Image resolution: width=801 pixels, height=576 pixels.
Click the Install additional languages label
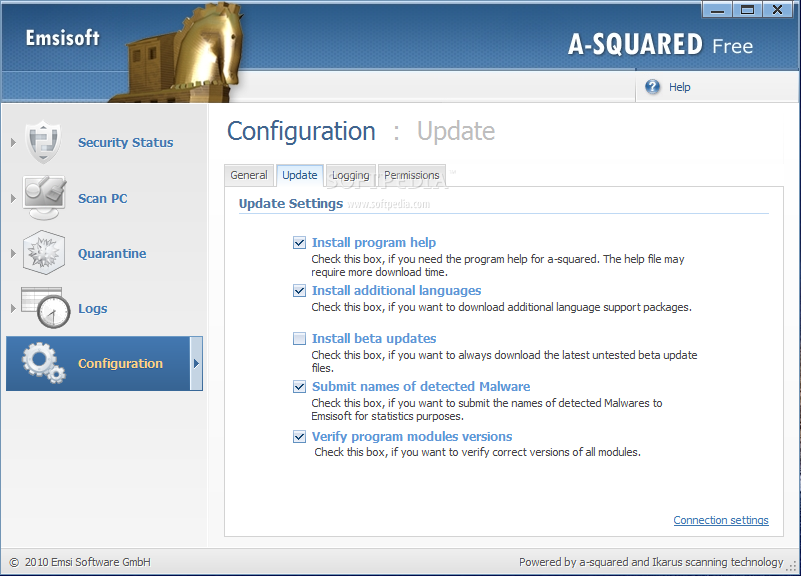click(x=396, y=291)
